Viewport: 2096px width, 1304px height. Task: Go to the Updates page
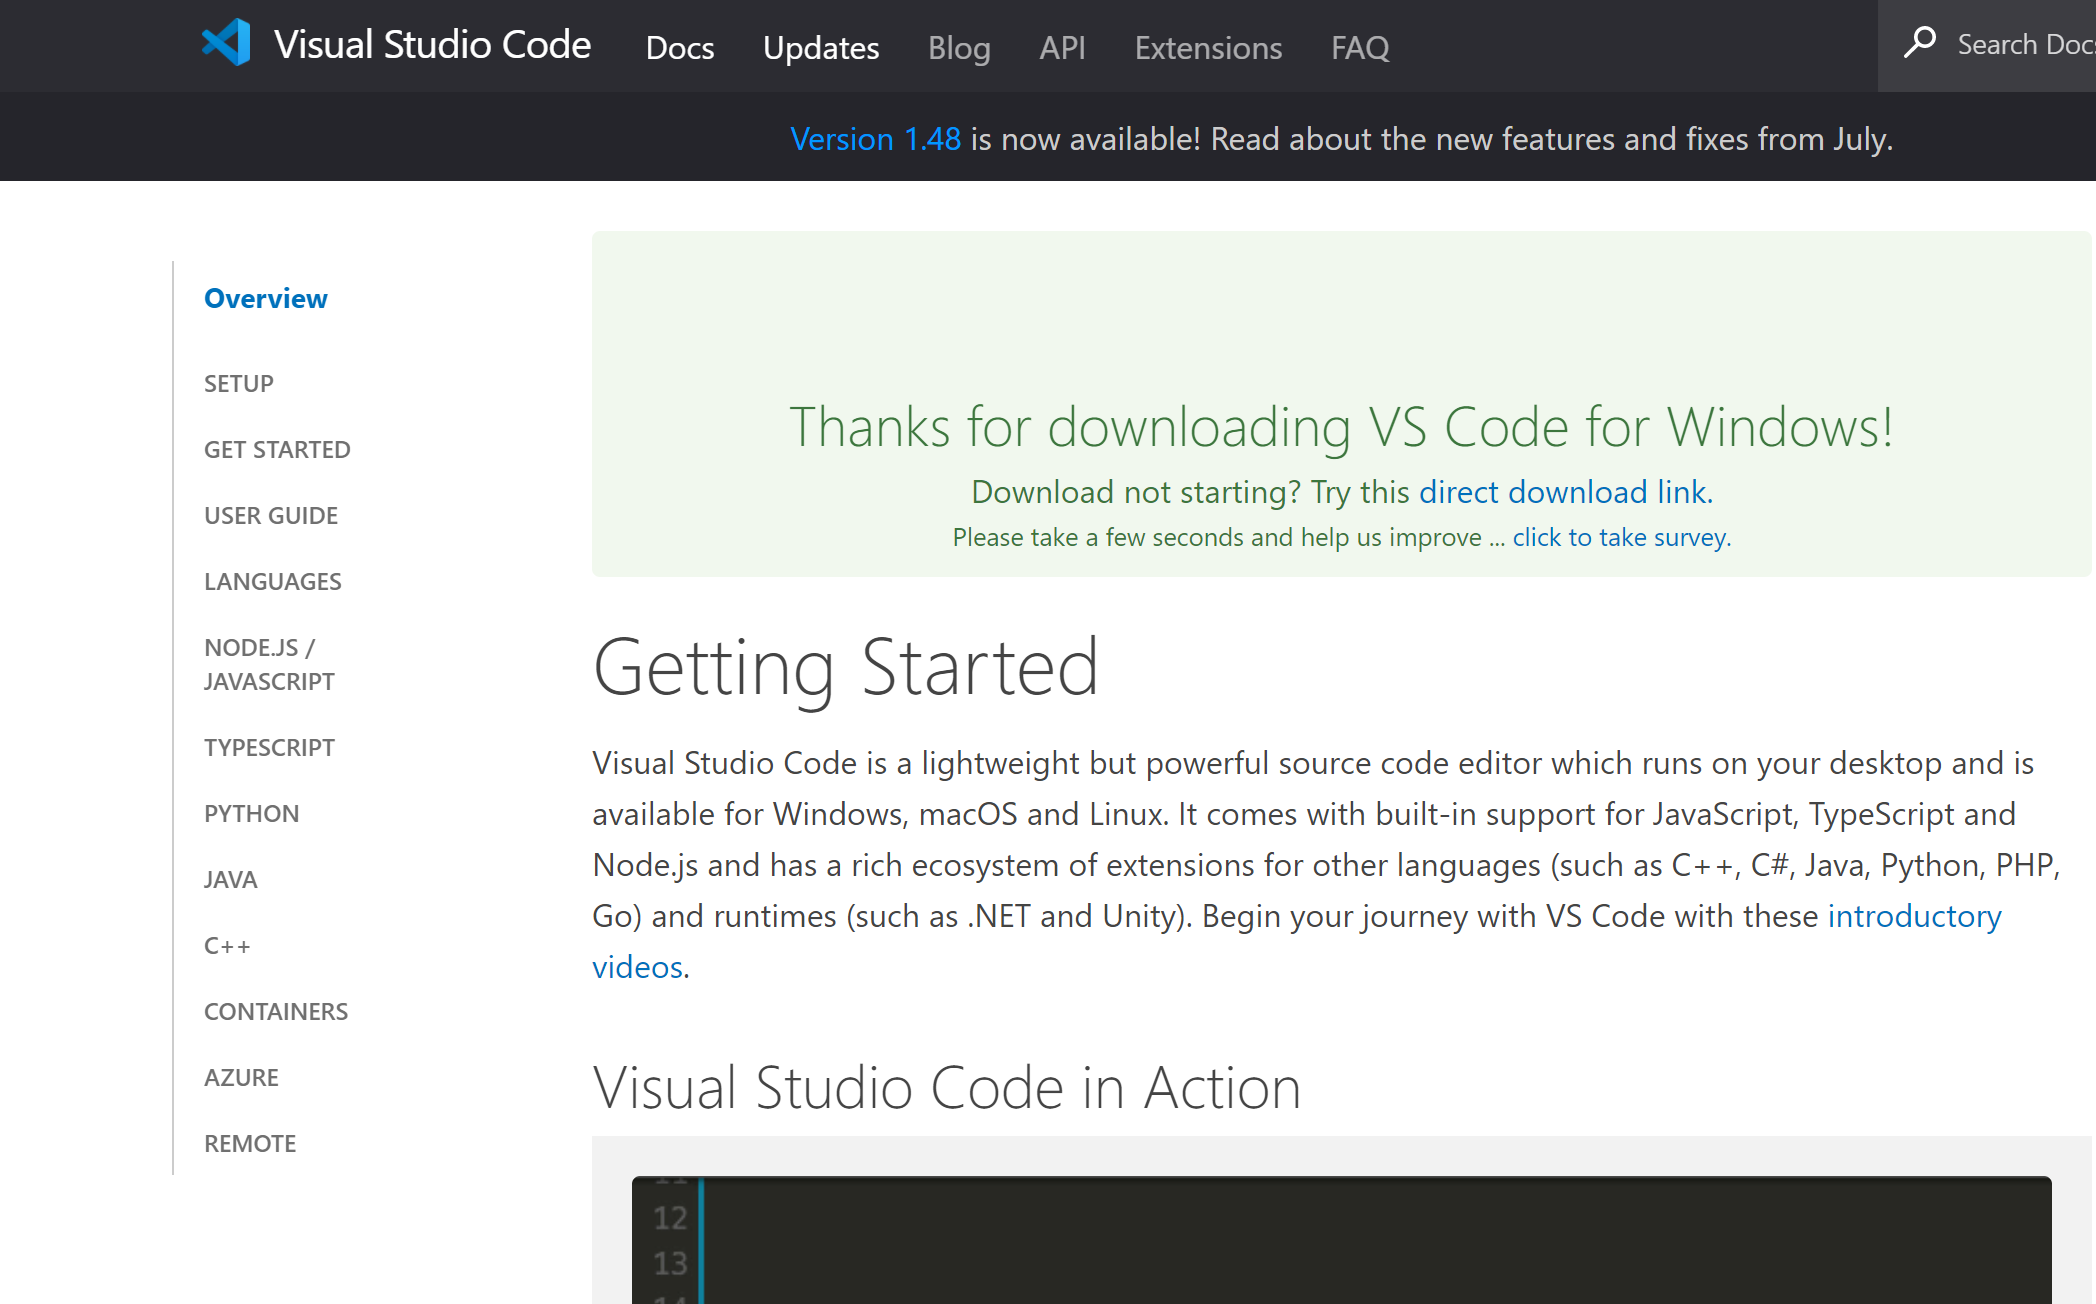821,47
